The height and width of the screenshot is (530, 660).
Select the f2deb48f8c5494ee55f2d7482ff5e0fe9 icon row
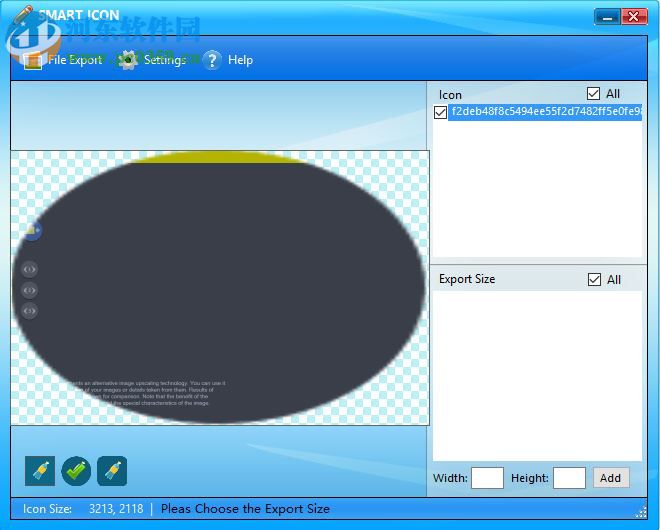click(545, 112)
